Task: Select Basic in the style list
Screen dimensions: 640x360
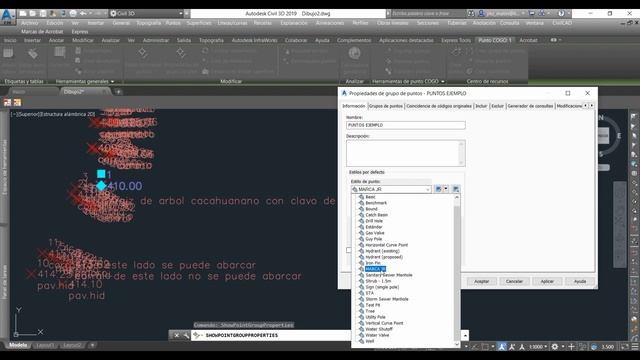Action: 370,197
